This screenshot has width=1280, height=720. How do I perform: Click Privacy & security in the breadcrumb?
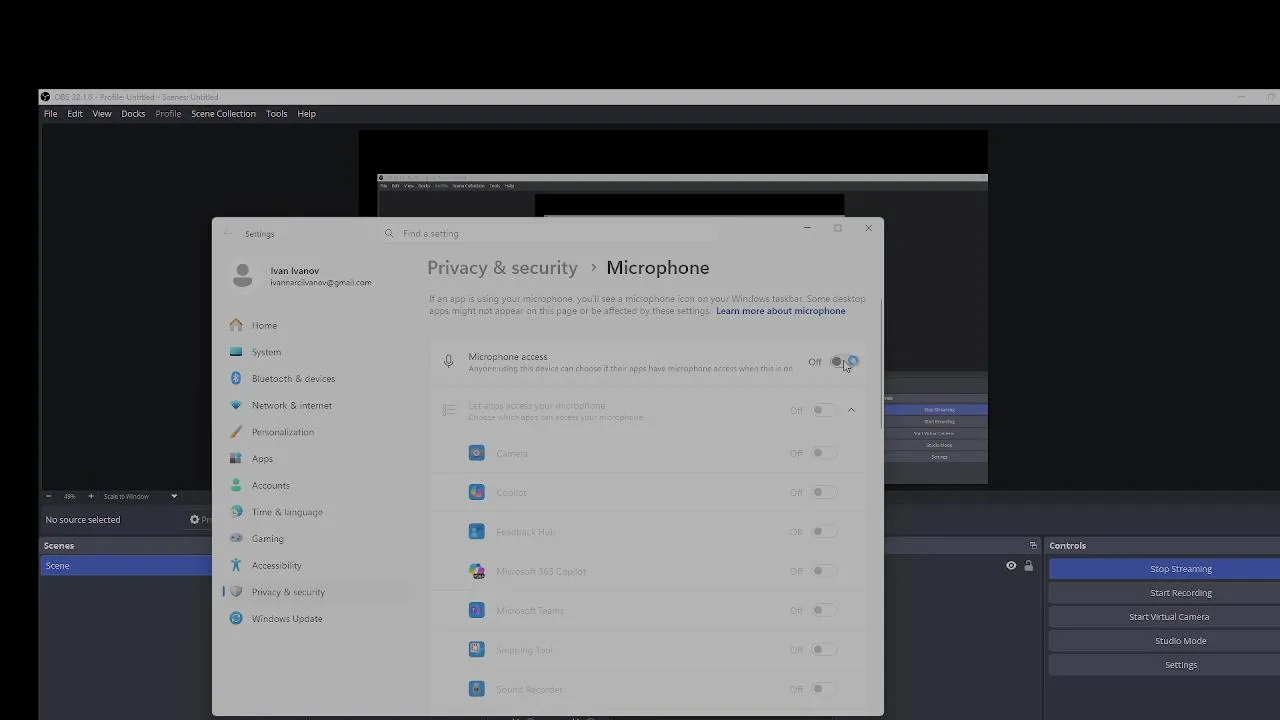tap(502, 268)
